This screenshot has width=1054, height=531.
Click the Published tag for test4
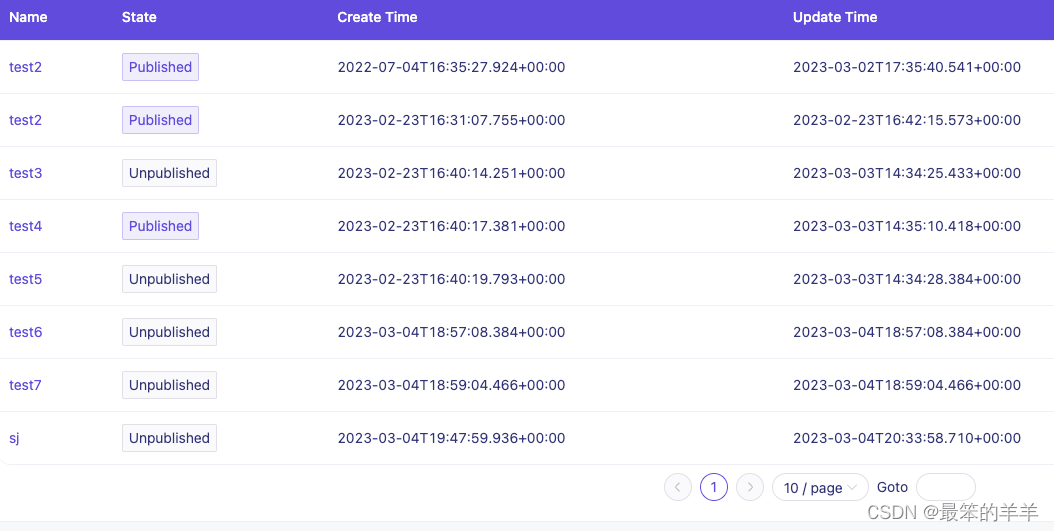tap(161, 227)
